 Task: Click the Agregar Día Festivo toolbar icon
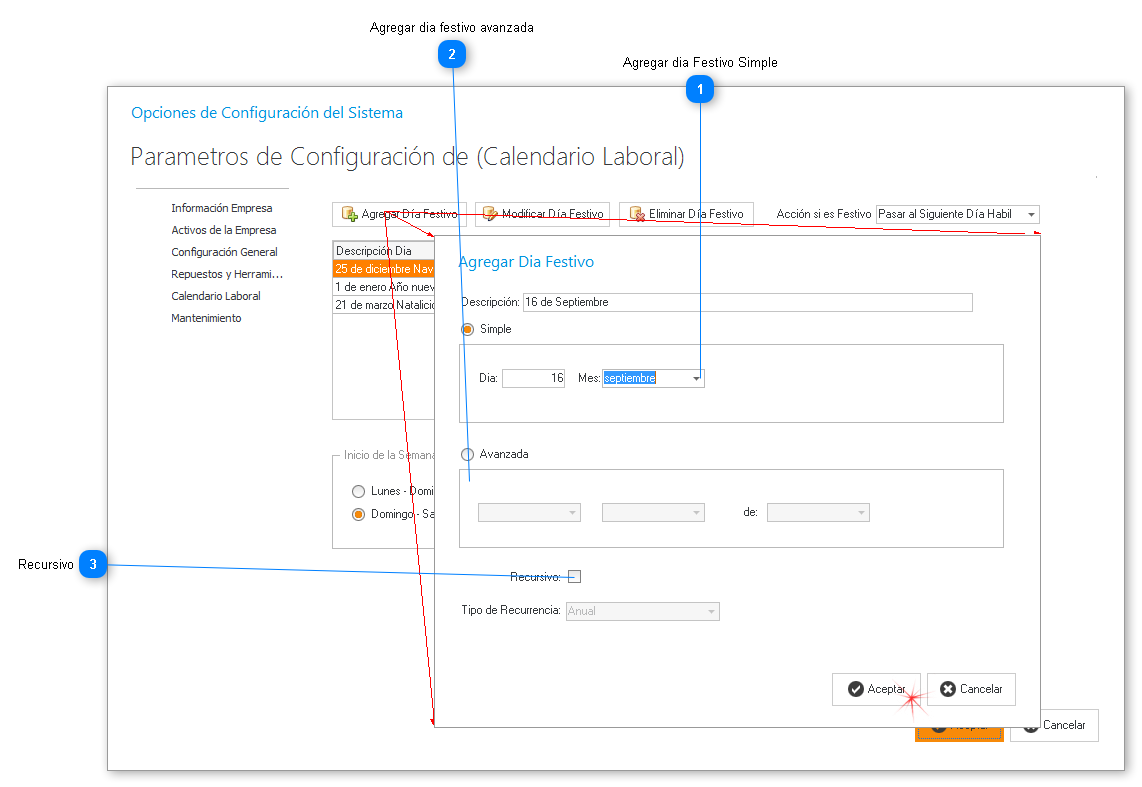point(349,214)
